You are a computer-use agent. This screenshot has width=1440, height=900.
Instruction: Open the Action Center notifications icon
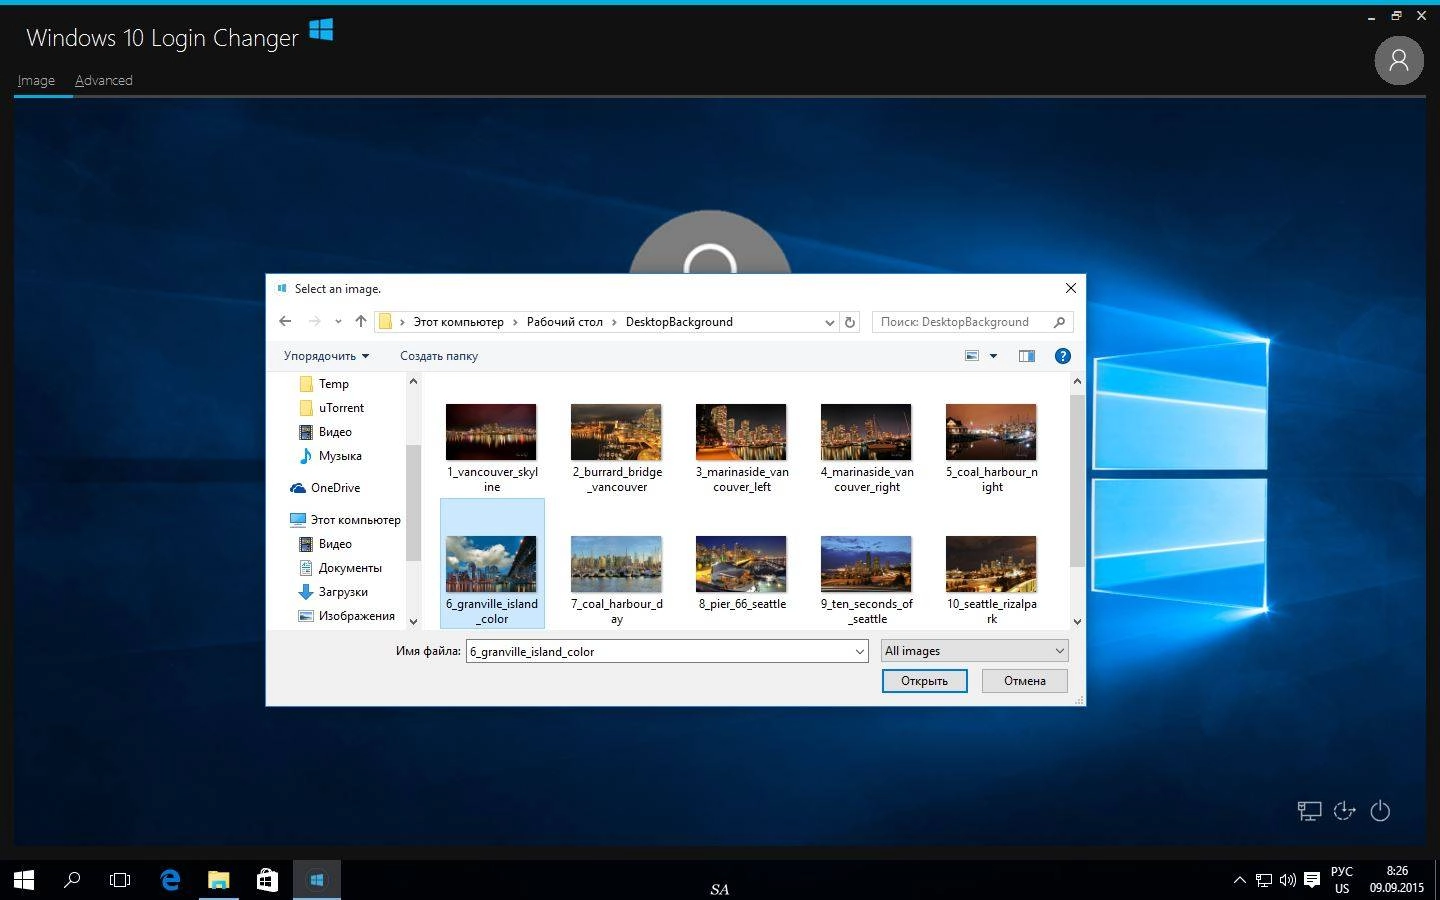1312,880
